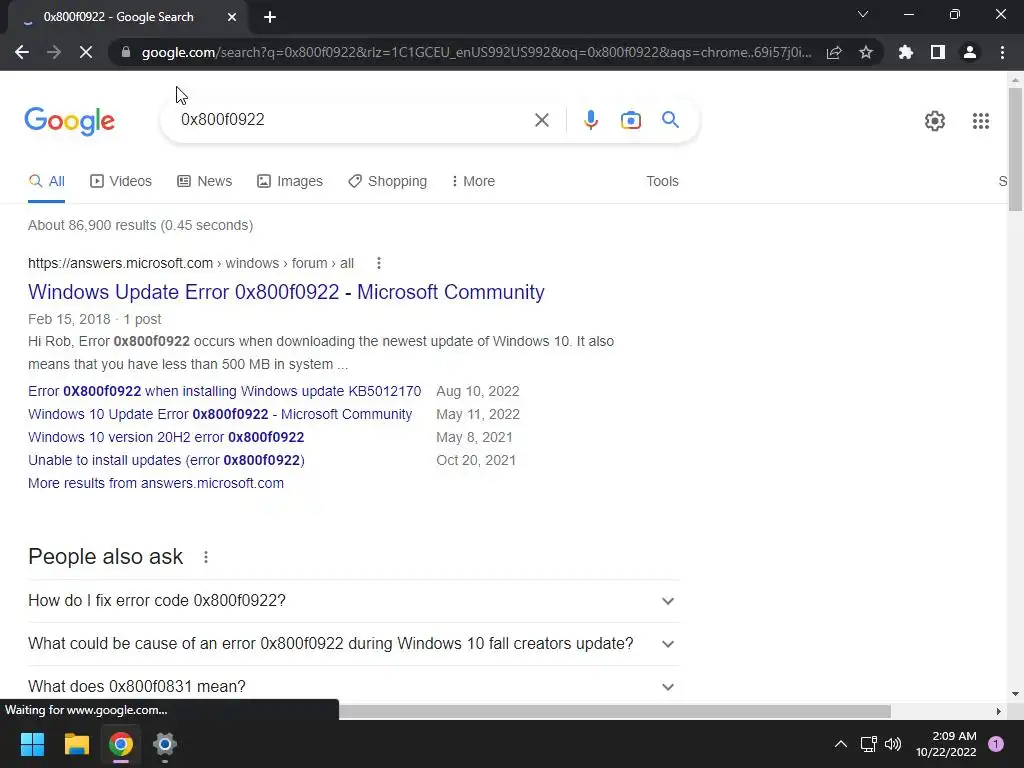The height and width of the screenshot is (768, 1024).
Task: Click the vertical page scrollbar
Action: point(1015,149)
